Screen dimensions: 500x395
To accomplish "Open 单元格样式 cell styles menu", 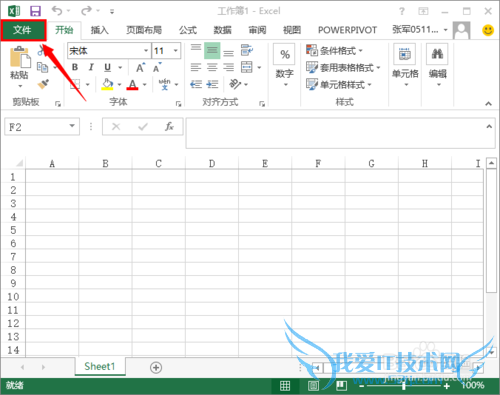I will point(338,84).
